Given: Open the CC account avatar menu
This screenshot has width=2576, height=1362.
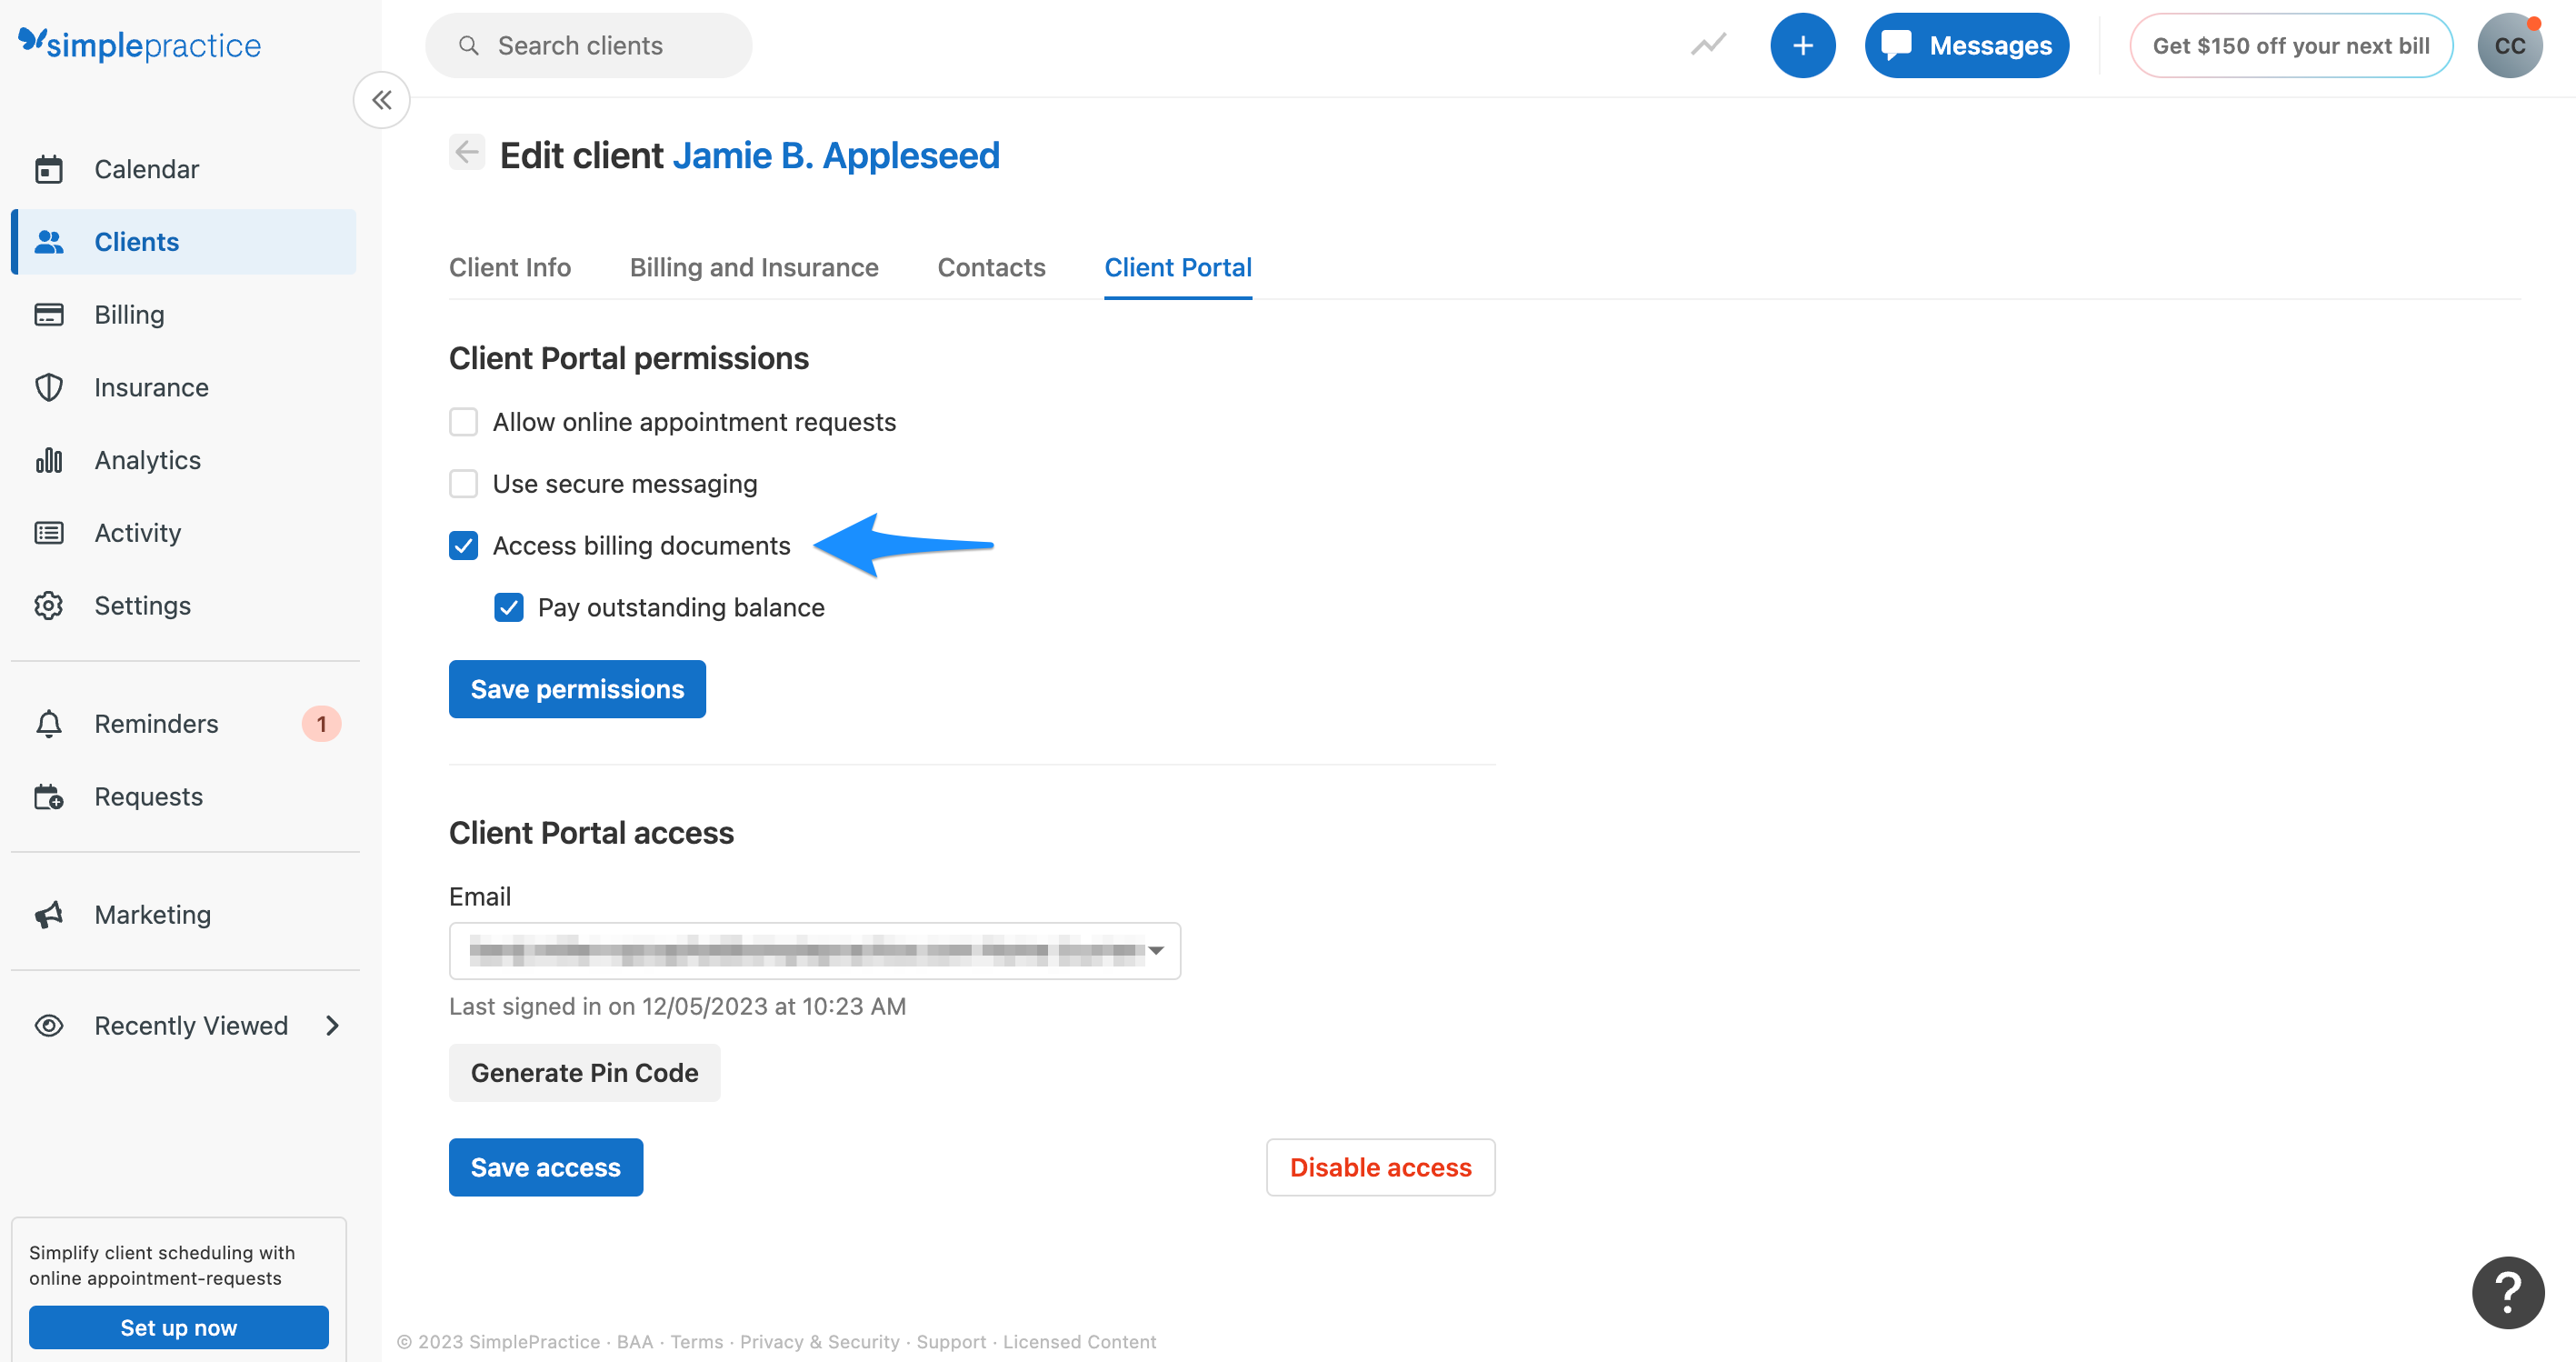Looking at the screenshot, I should [x=2510, y=46].
